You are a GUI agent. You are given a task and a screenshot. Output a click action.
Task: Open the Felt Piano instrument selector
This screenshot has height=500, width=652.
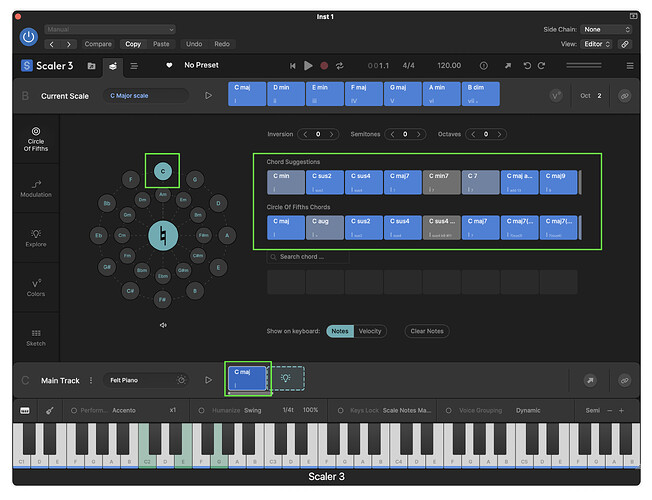(x=146, y=380)
